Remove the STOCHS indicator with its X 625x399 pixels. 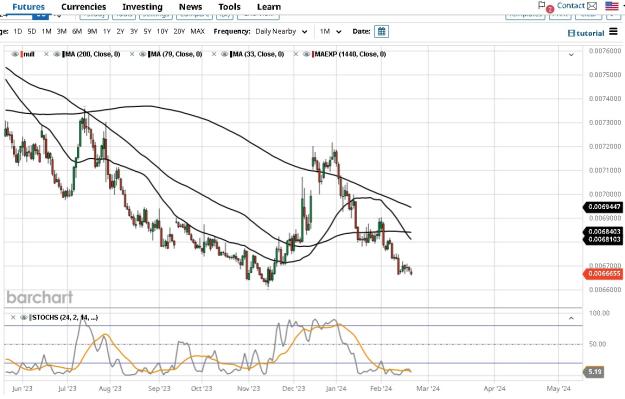[x=13, y=318]
